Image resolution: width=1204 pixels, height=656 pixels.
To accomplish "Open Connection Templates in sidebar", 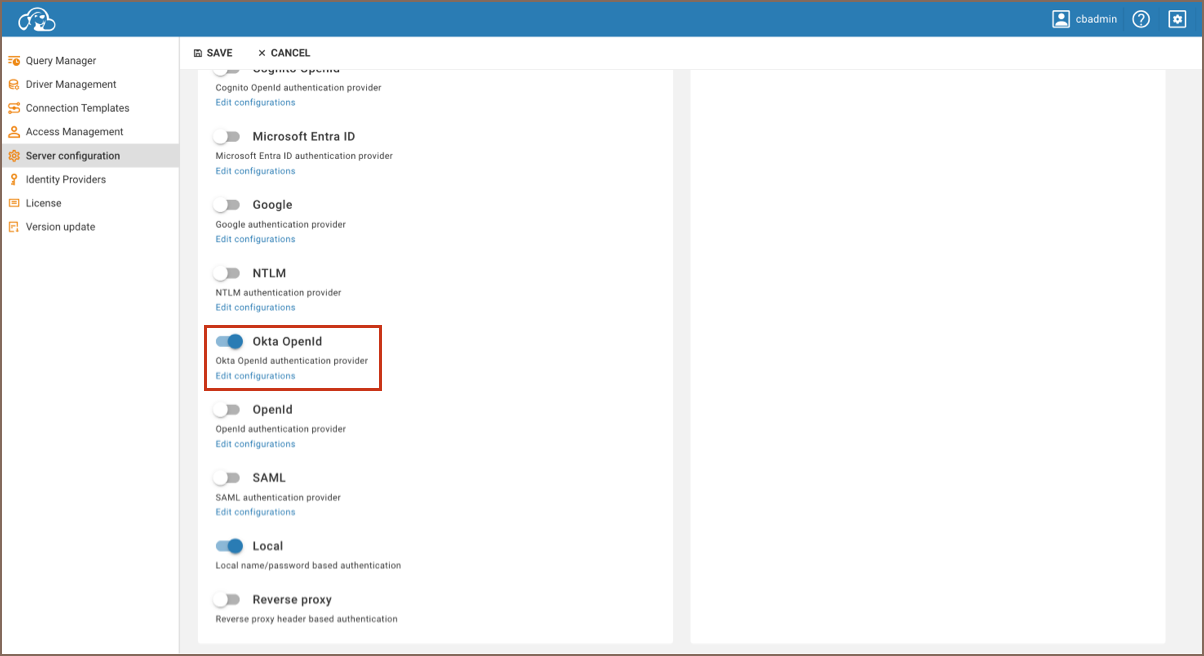I will tap(77, 108).
